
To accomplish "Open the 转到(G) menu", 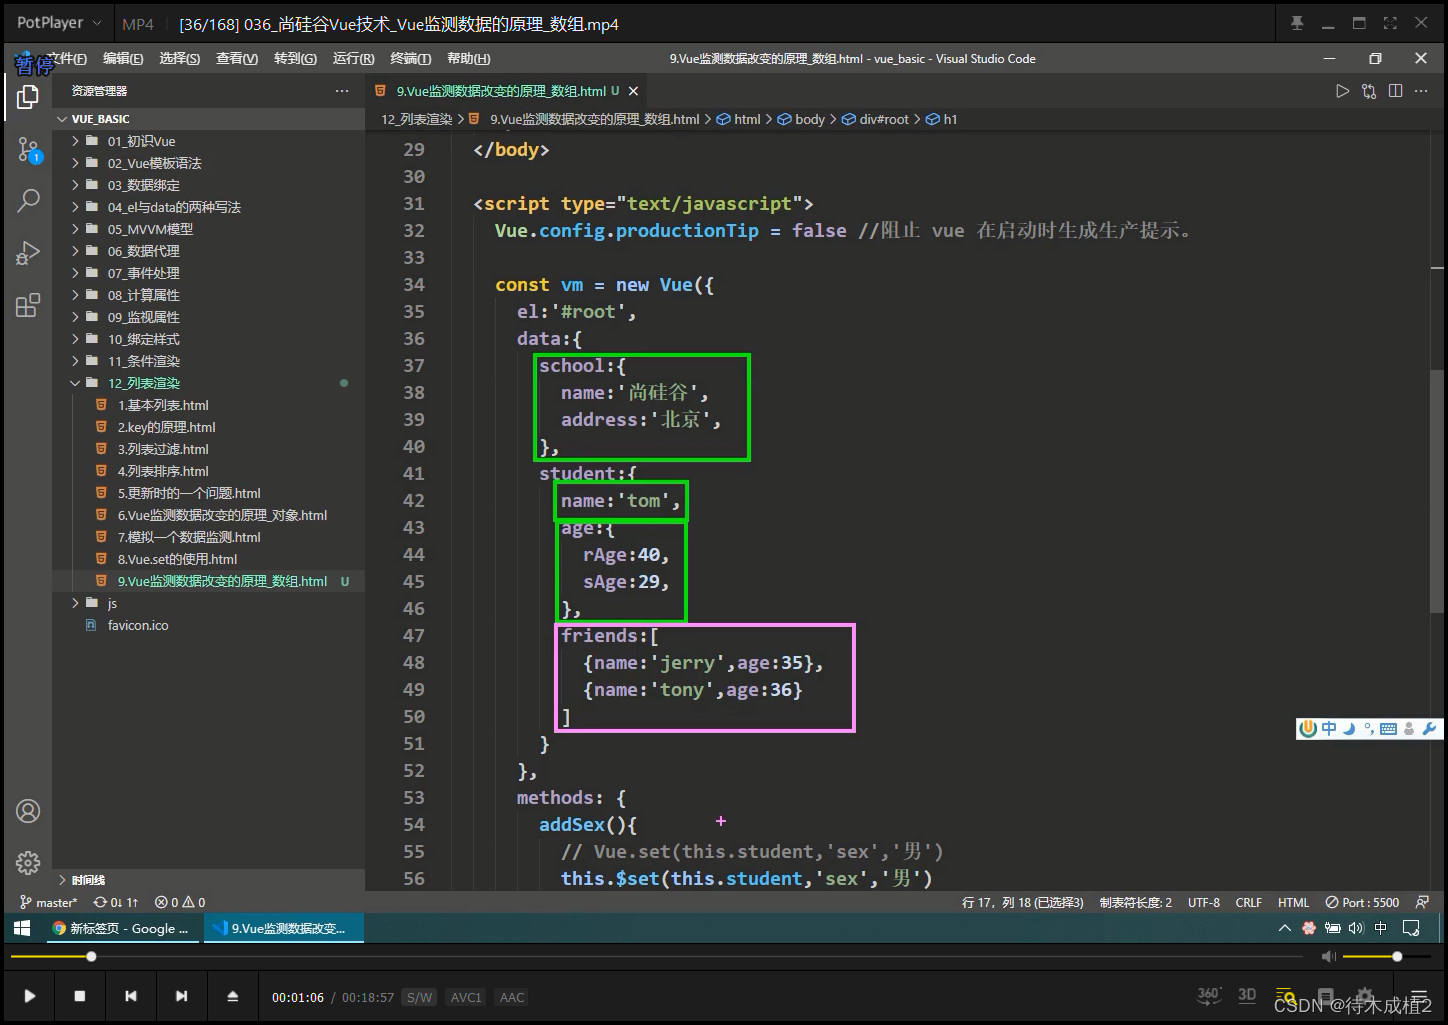I will 295,59.
